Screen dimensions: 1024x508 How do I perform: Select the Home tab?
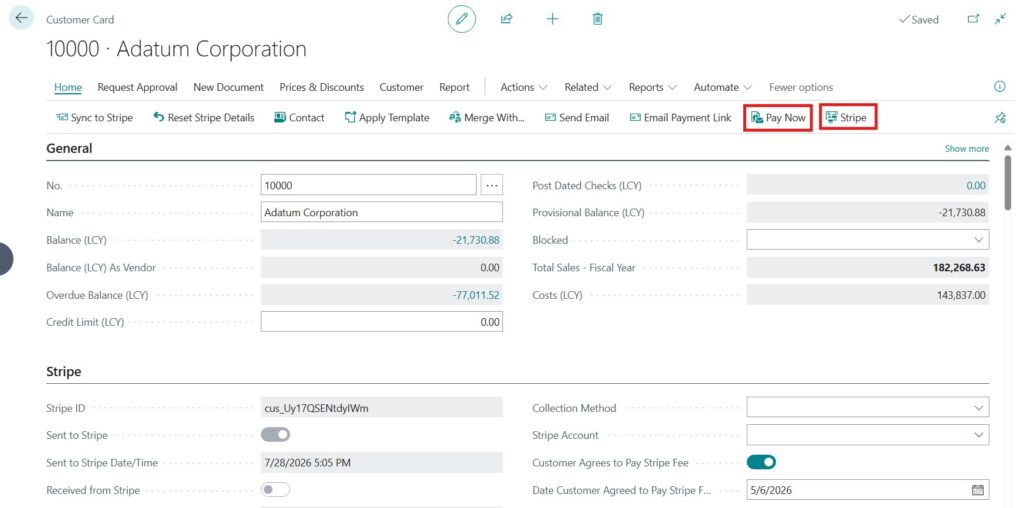[x=68, y=87]
